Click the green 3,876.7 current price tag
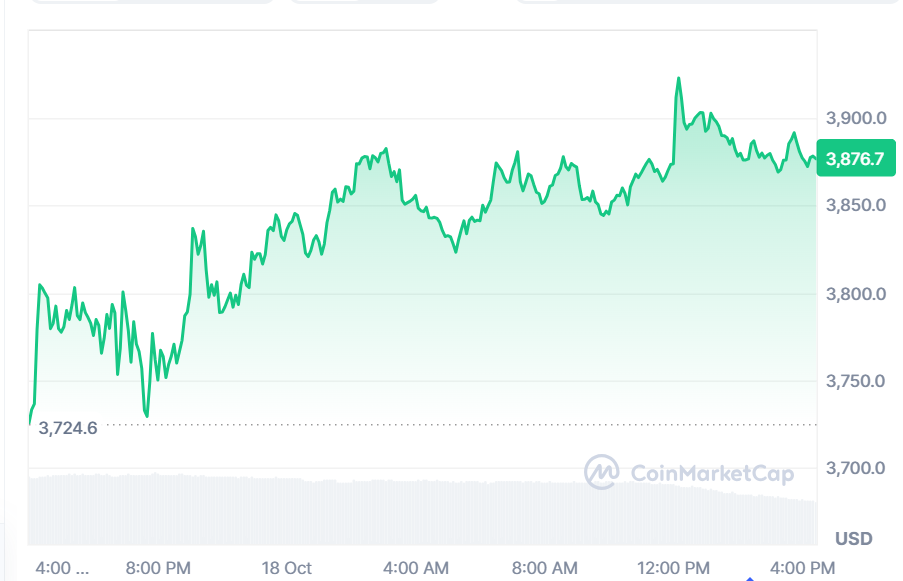Screen dimensions: 903x581 click(856, 158)
